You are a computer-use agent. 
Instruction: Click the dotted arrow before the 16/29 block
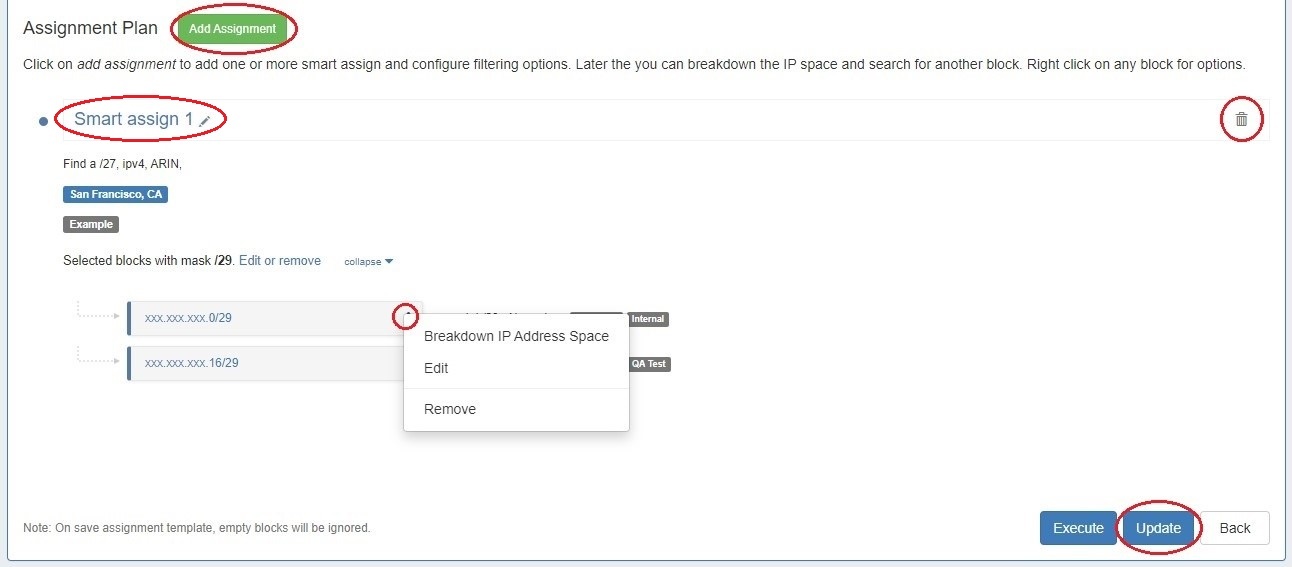click(98, 359)
